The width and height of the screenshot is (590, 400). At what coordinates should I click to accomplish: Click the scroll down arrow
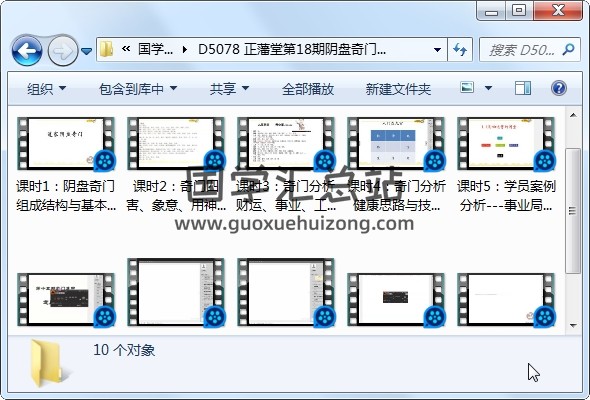tap(573, 325)
